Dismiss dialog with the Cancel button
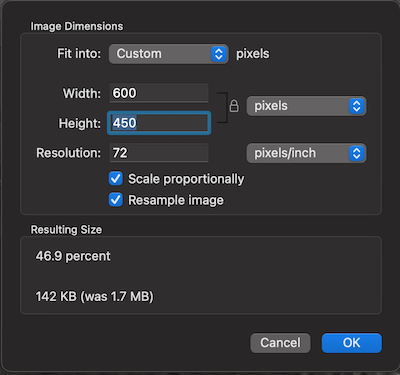This screenshot has height=375, width=400. [x=280, y=343]
